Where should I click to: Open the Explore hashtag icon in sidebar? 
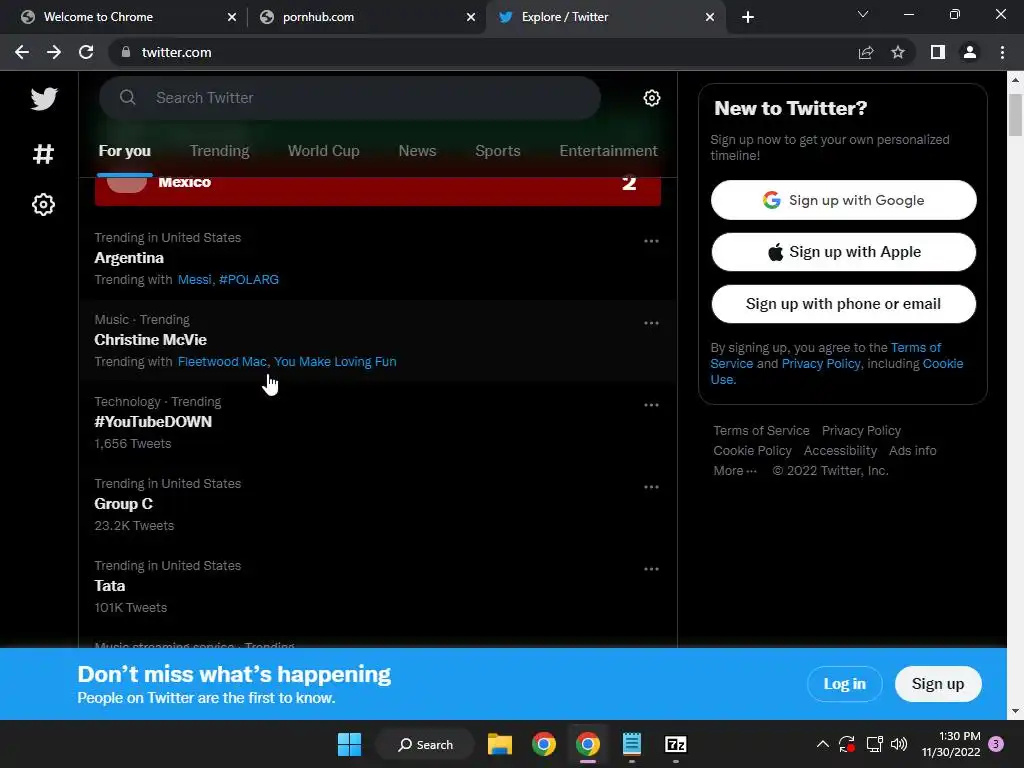coord(43,154)
